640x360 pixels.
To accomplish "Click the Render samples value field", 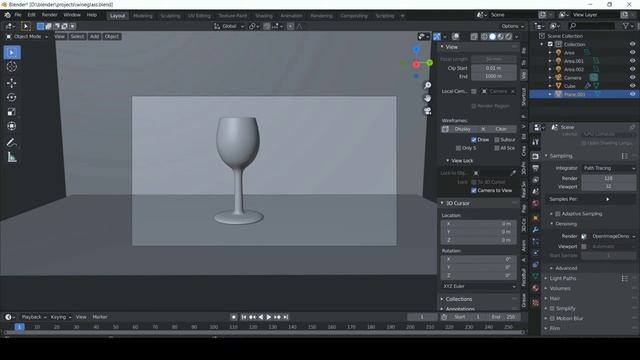I will coord(609,178).
